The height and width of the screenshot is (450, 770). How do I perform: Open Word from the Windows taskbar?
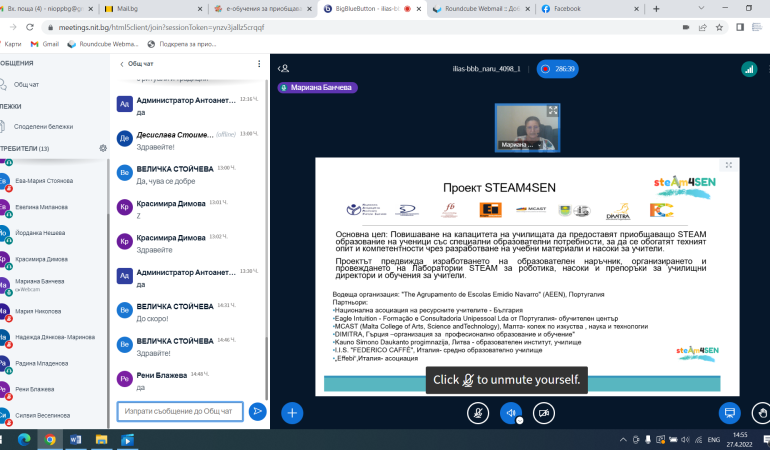pos(77,439)
